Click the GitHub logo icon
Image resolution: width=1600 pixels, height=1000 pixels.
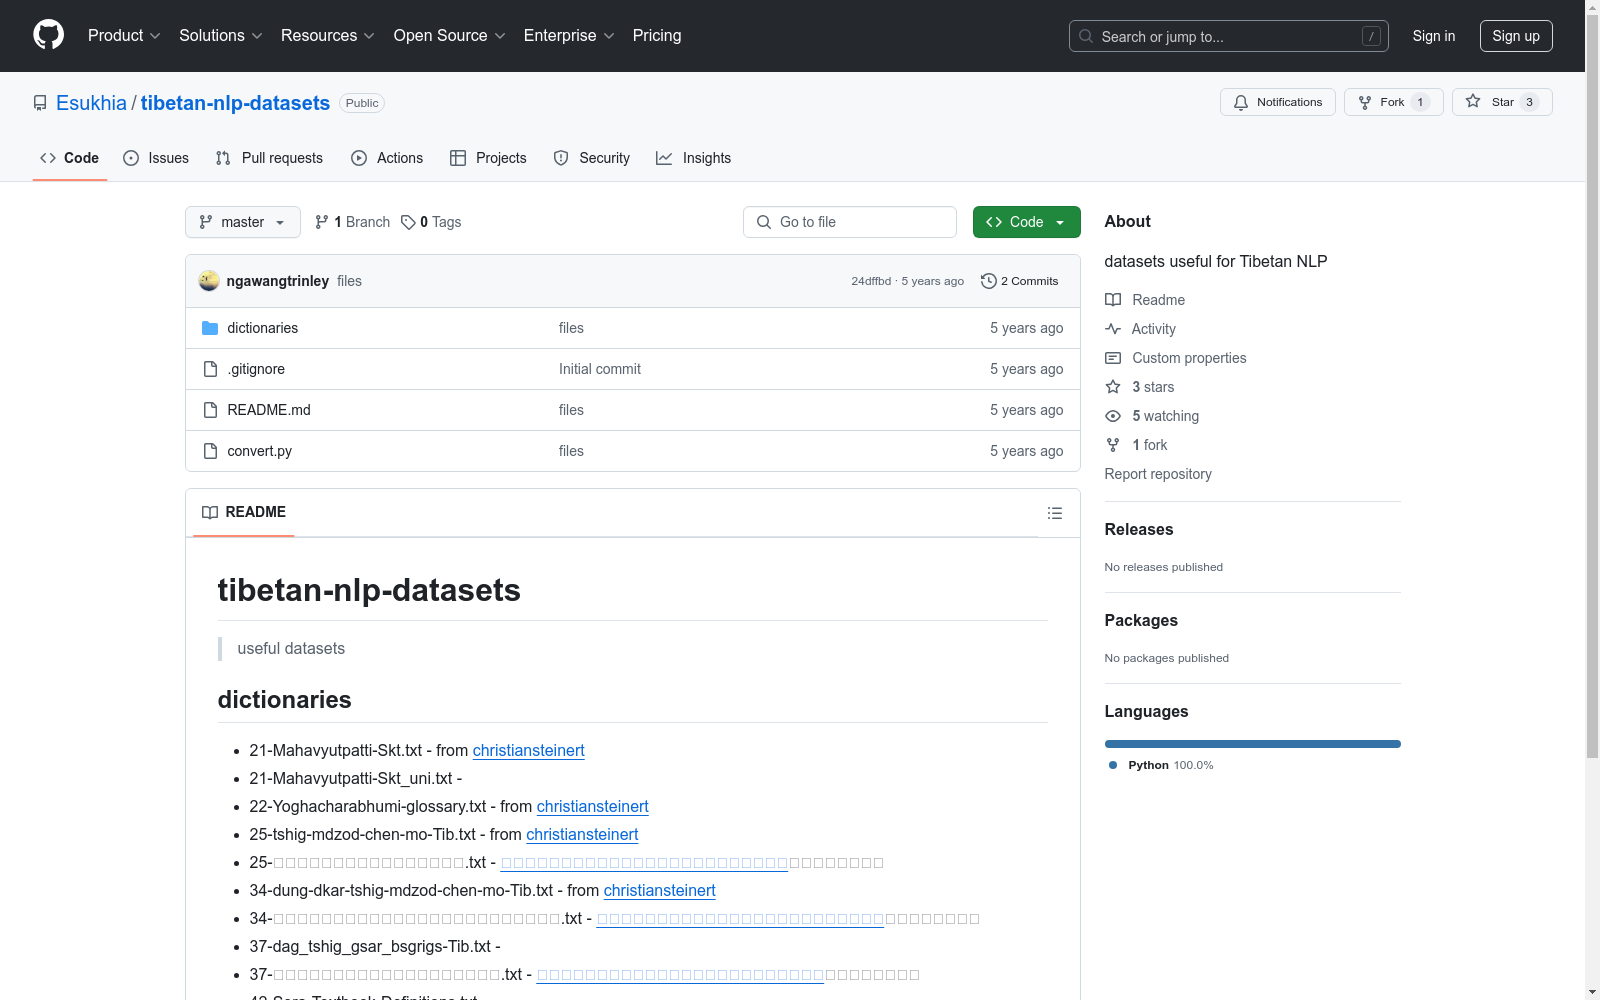tap(48, 35)
